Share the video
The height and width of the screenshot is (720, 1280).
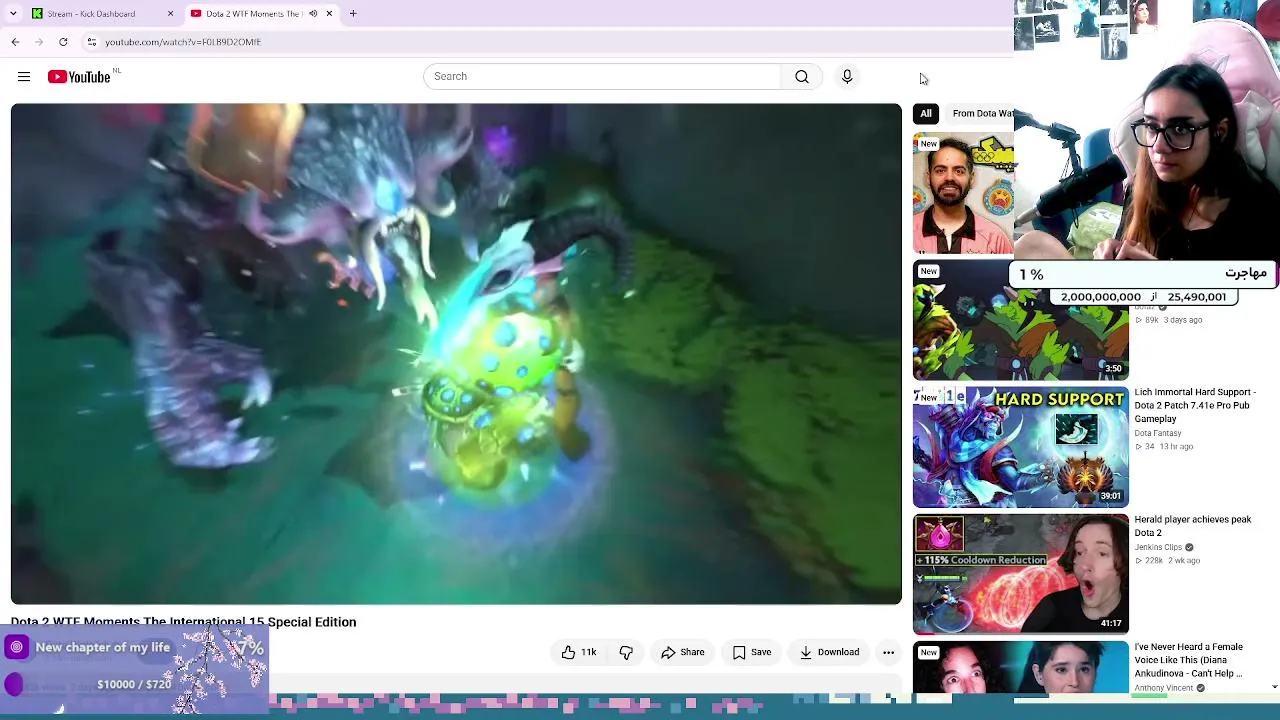[683, 653]
